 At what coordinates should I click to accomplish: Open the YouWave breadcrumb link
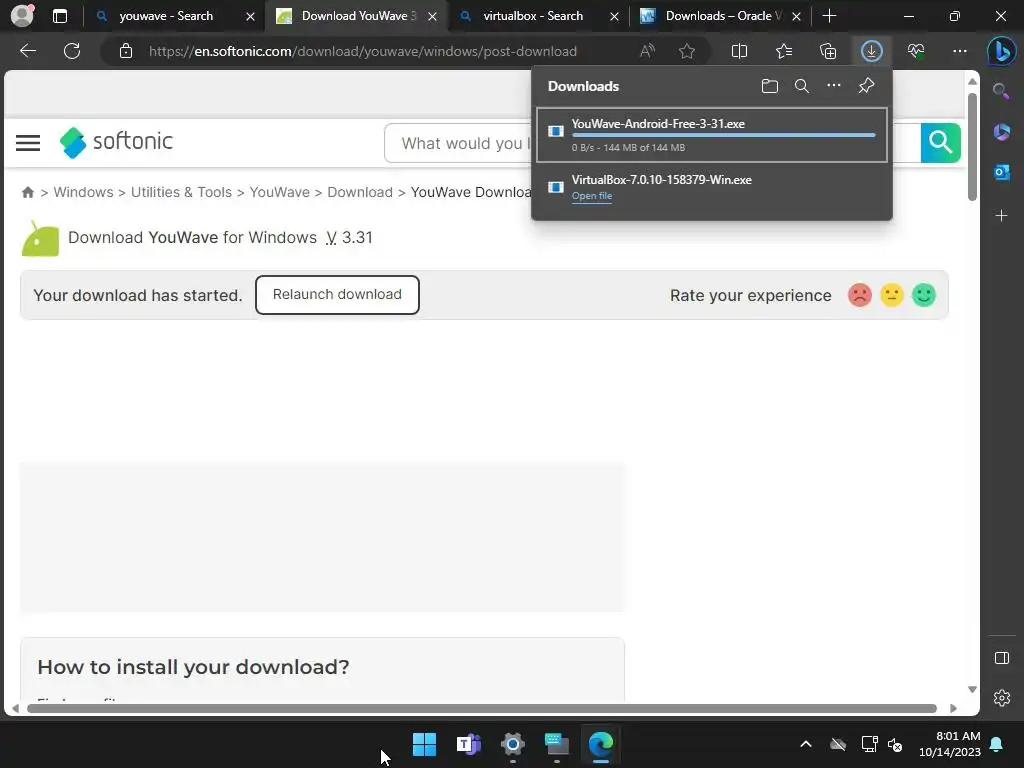[x=280, y=192]
